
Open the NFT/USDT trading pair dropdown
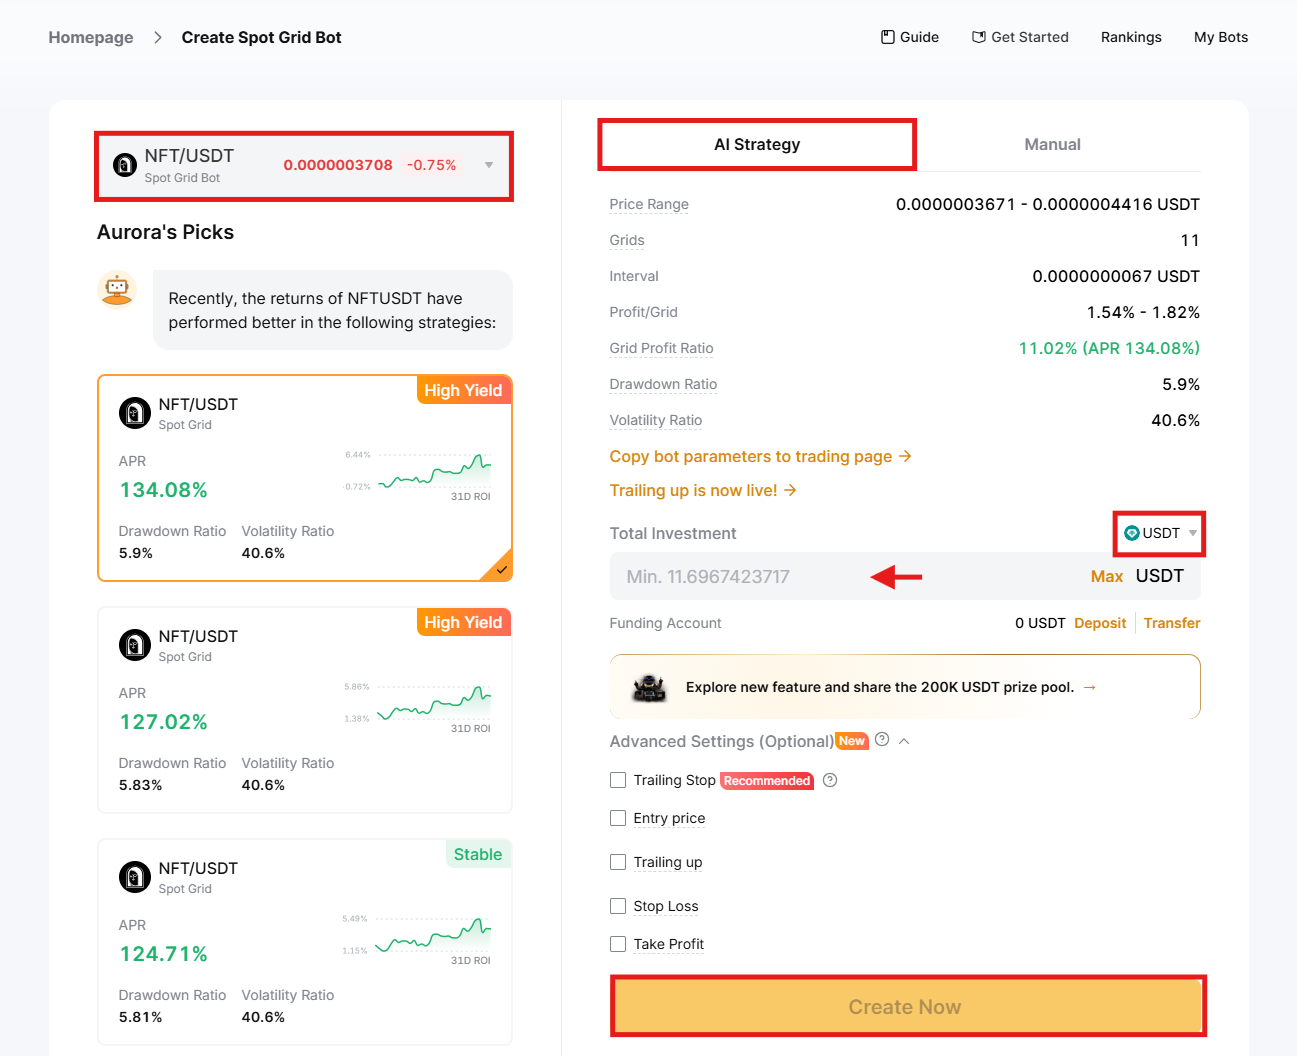click(x=488, y=166)
